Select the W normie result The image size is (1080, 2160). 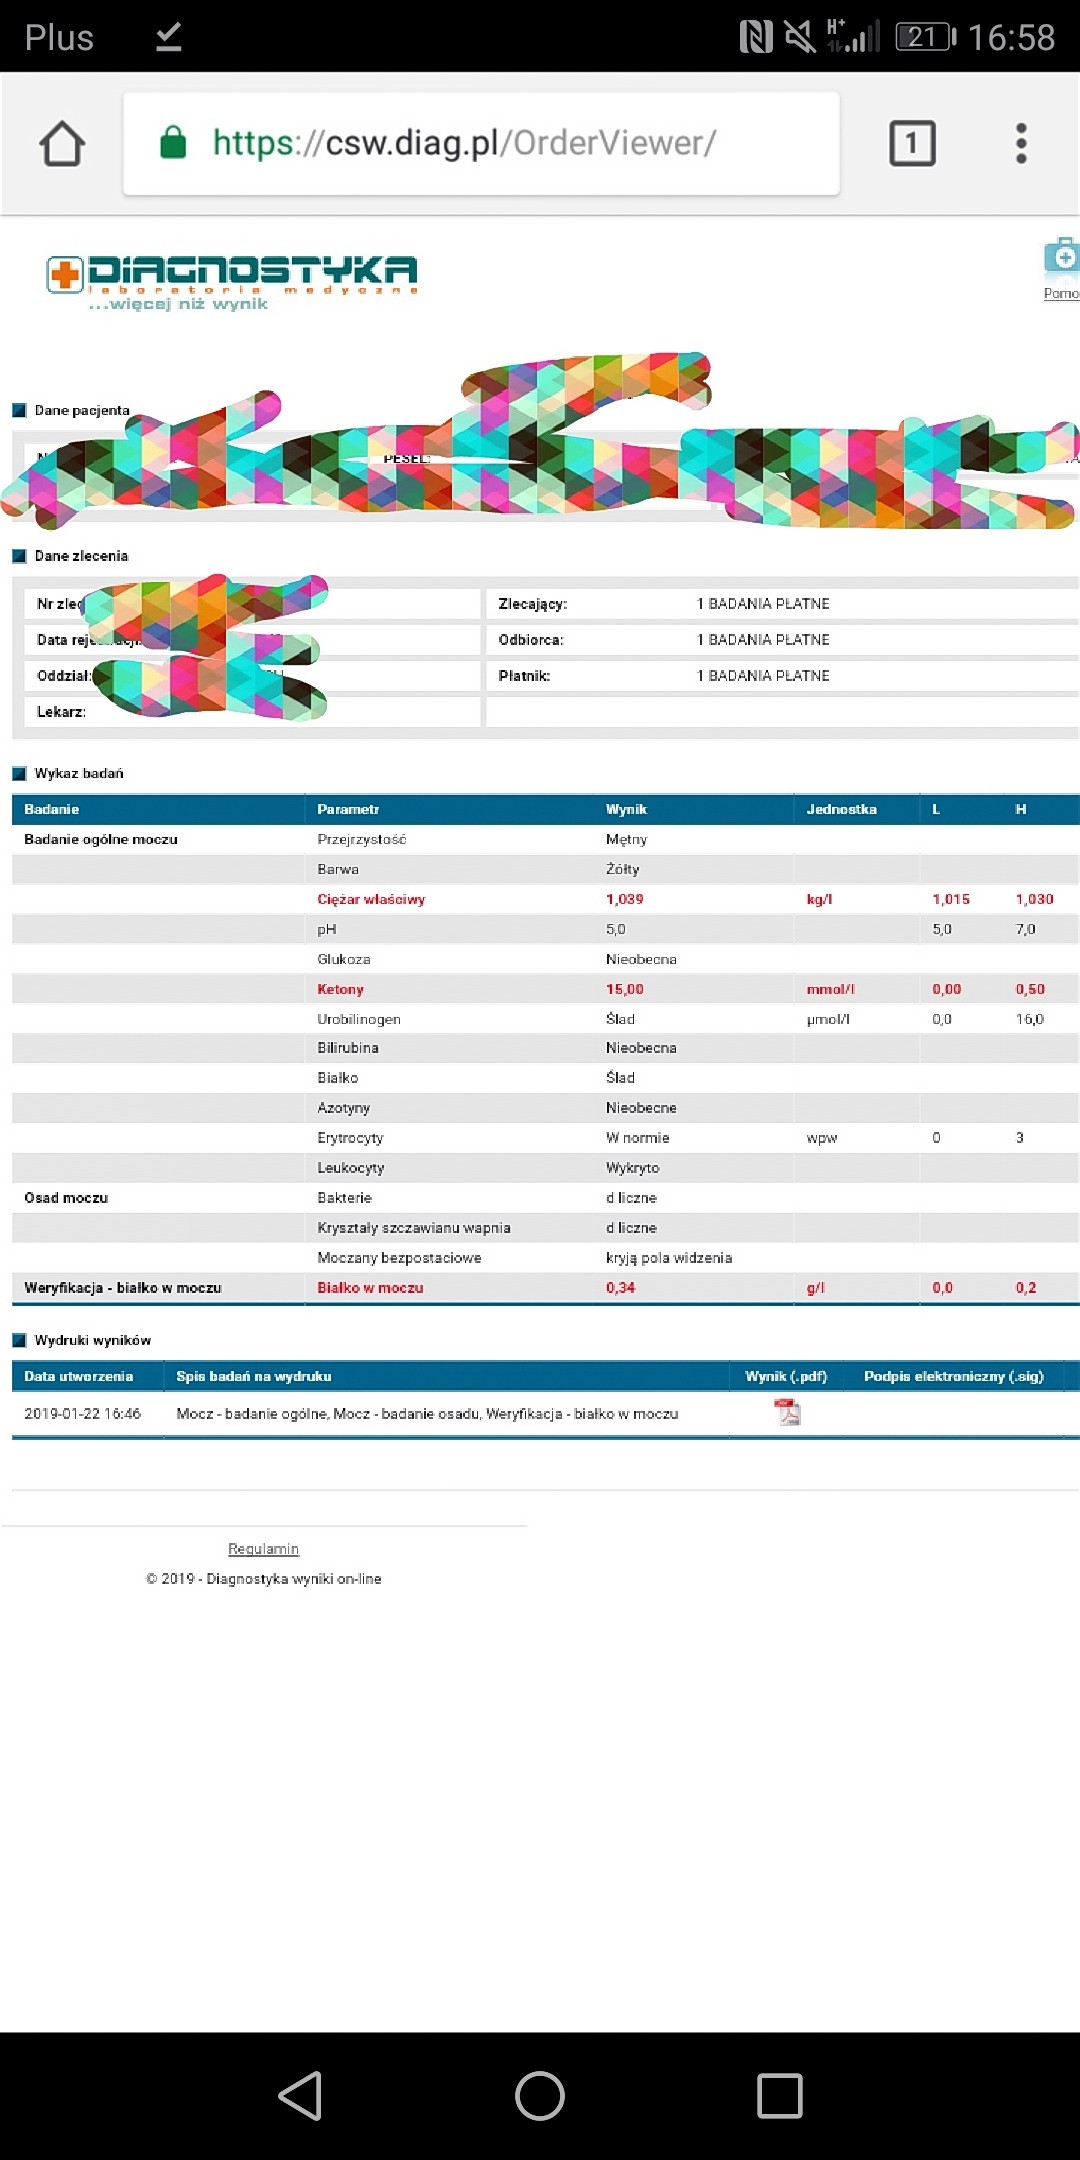(x=637, y=1138)
